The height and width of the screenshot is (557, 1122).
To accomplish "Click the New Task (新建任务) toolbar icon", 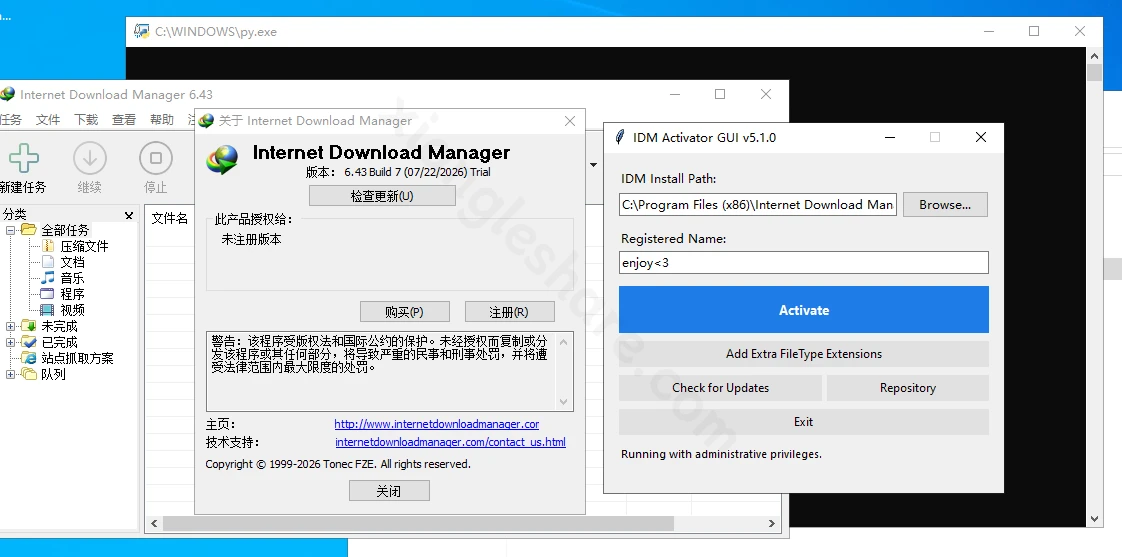I will coord(23,159).
